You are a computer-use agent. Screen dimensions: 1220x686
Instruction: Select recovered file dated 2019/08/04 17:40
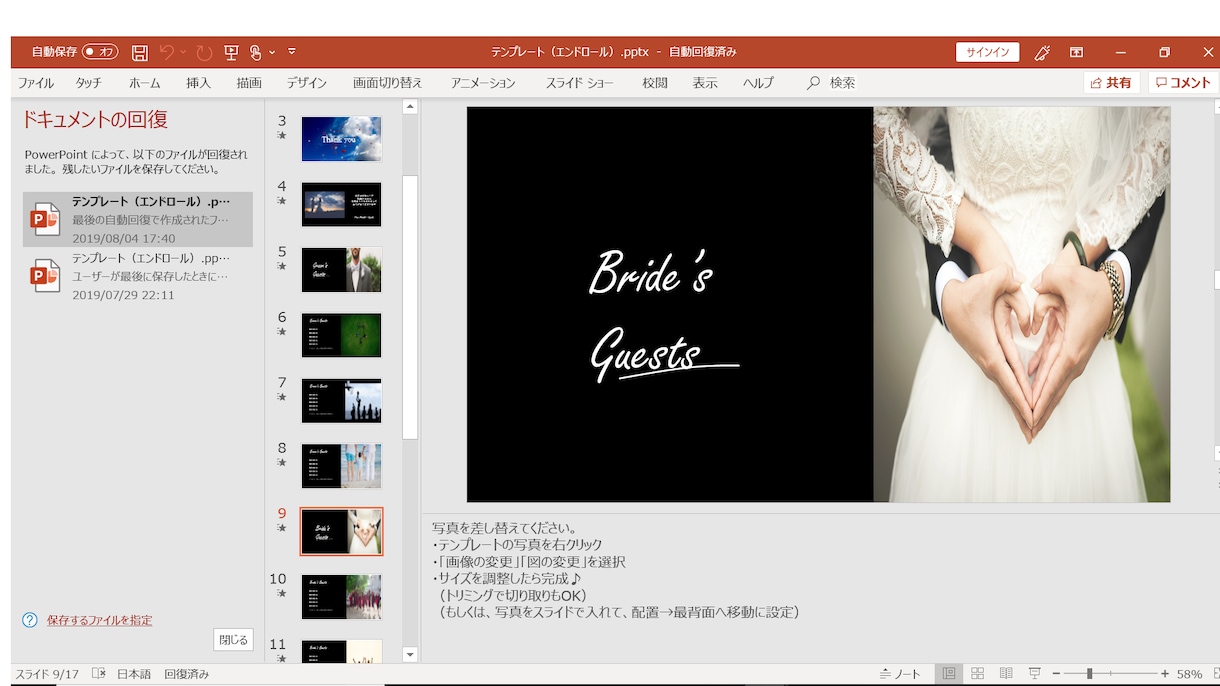(x=138, y=219)
